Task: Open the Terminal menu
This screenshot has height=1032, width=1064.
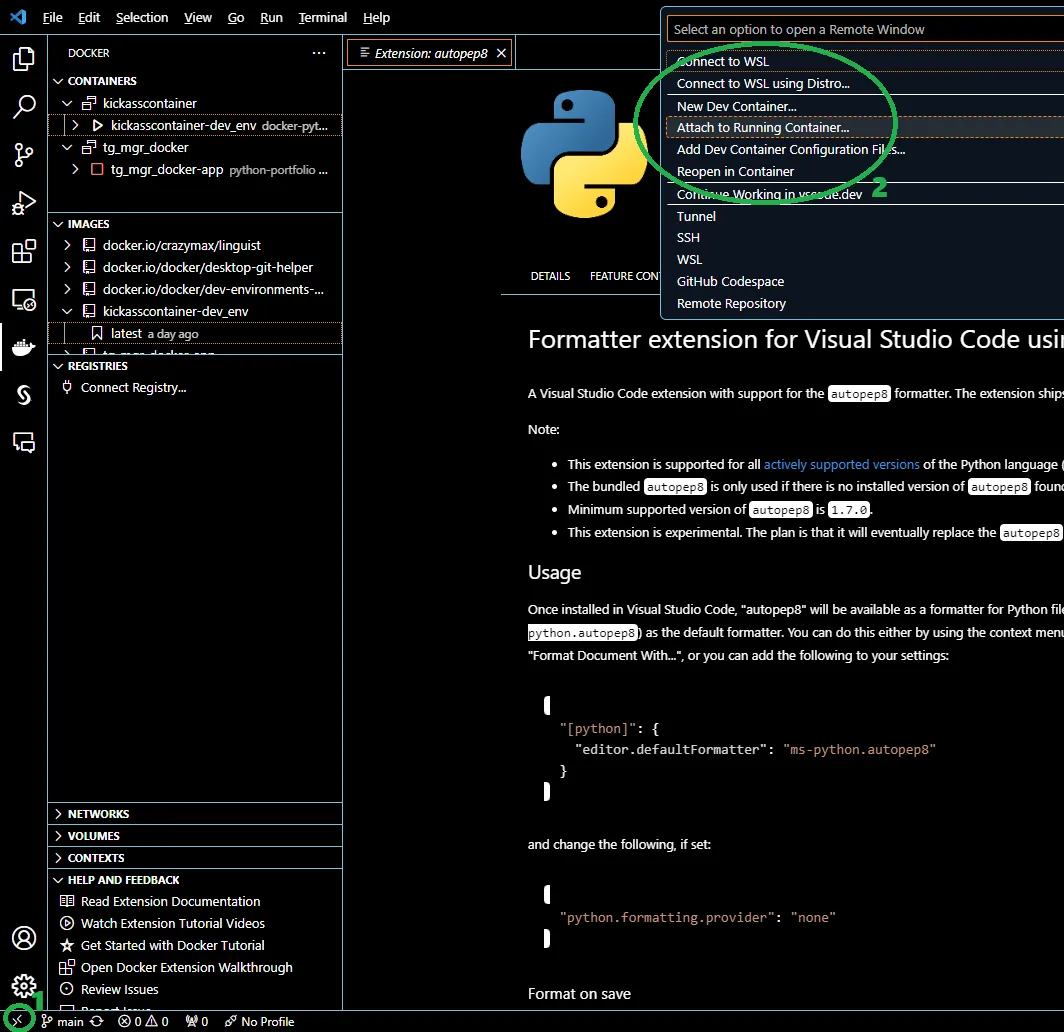Action: pyautogui.click(x=322, y=17)
